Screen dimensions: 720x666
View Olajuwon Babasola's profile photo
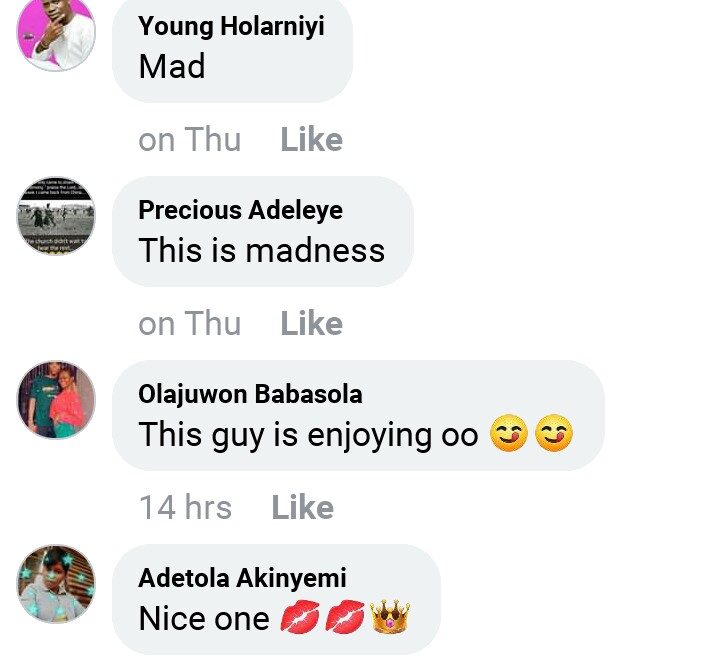tap(56, 401)
